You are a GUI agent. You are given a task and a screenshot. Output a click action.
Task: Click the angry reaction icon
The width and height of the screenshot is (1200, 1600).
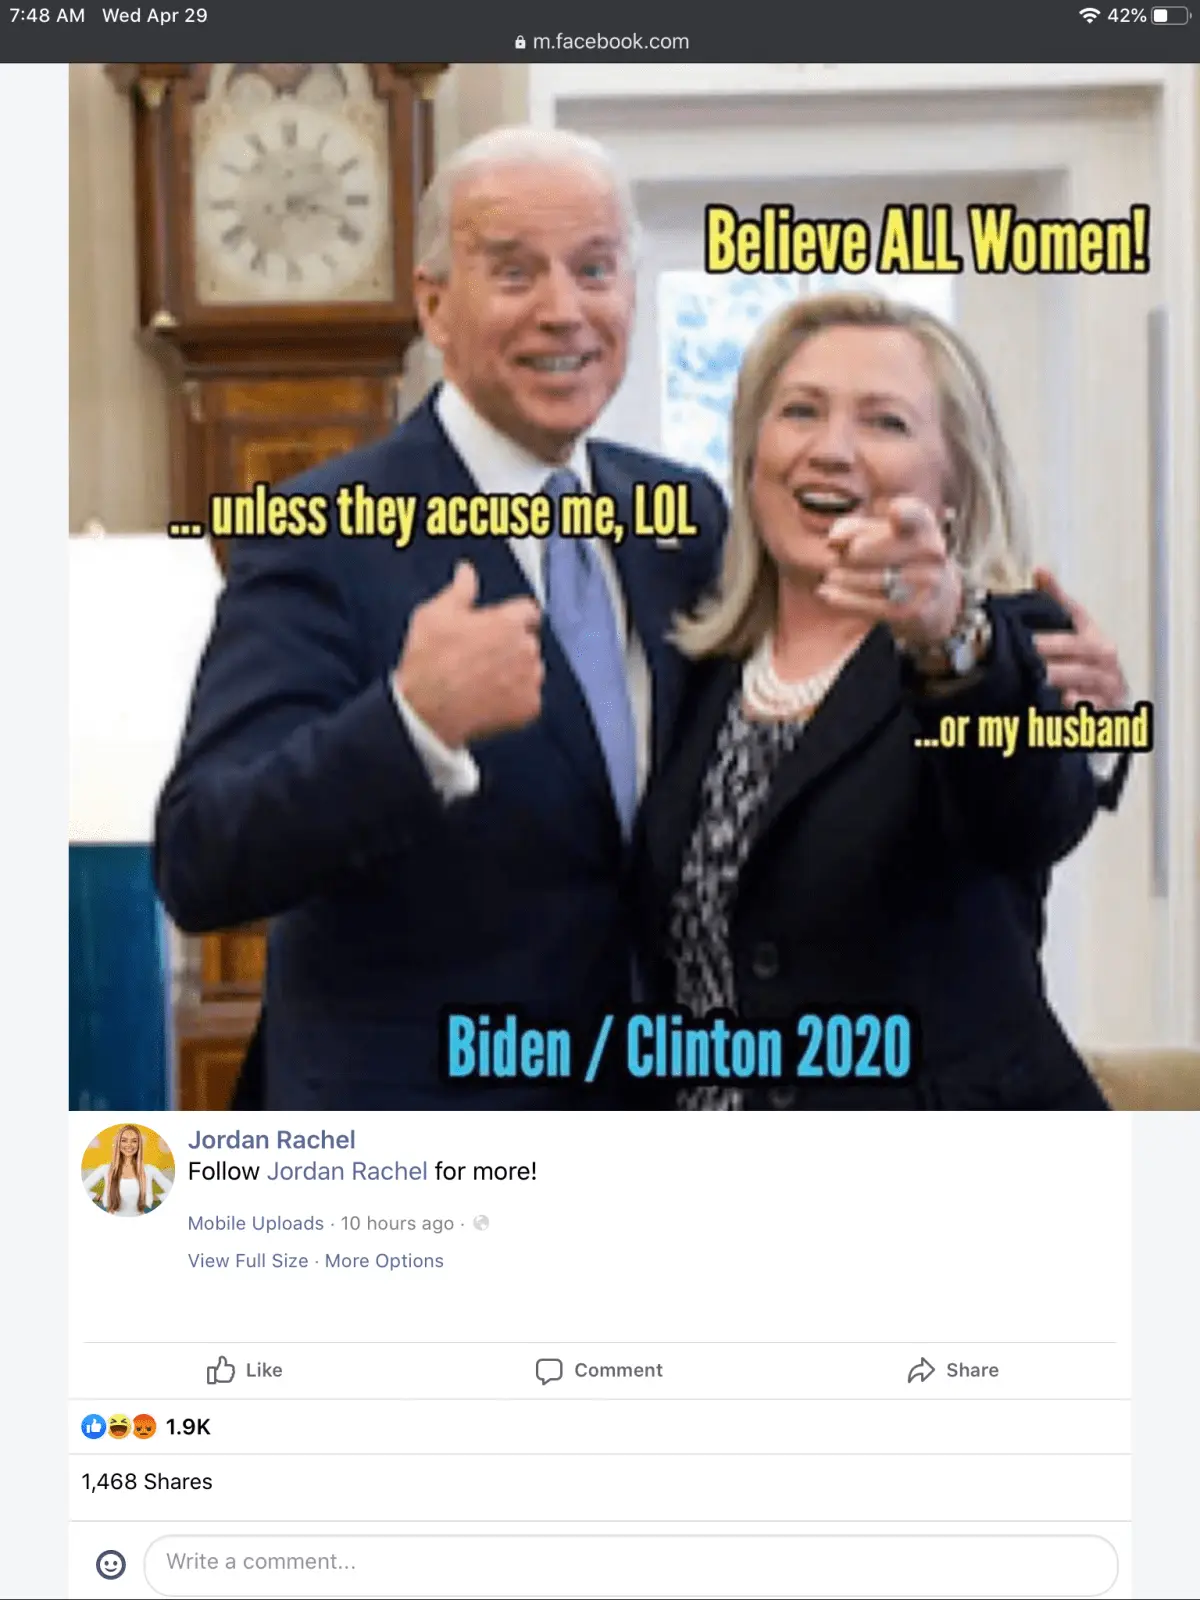click(144, 1427)
